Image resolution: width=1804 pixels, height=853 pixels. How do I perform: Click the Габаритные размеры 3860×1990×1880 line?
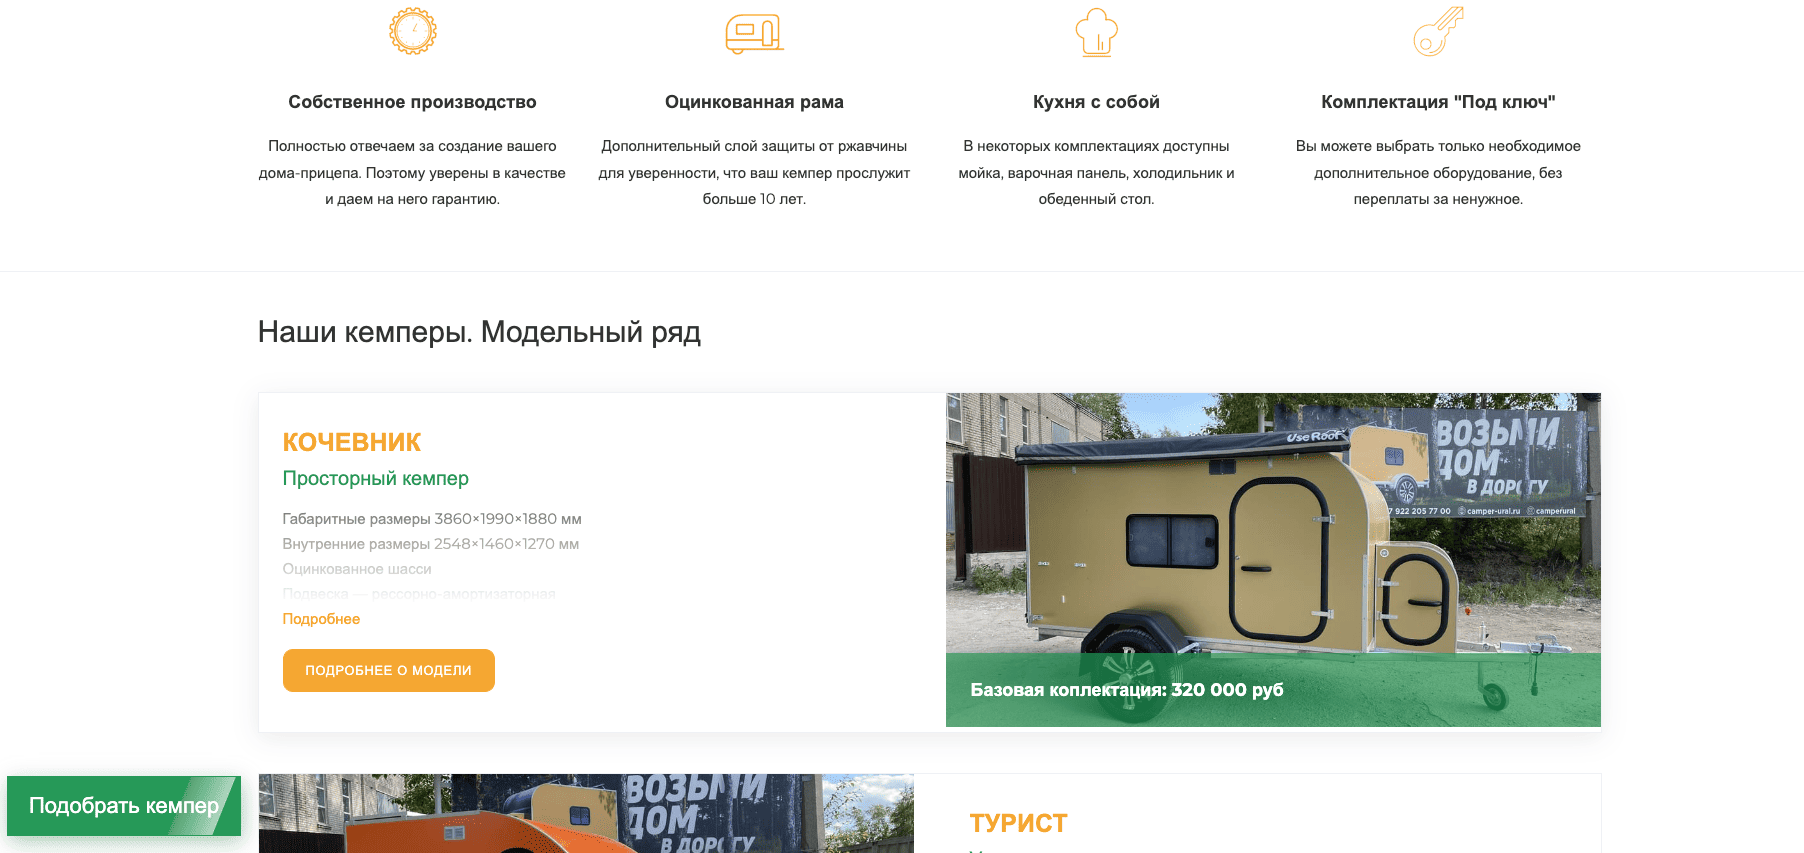(432, 519)
